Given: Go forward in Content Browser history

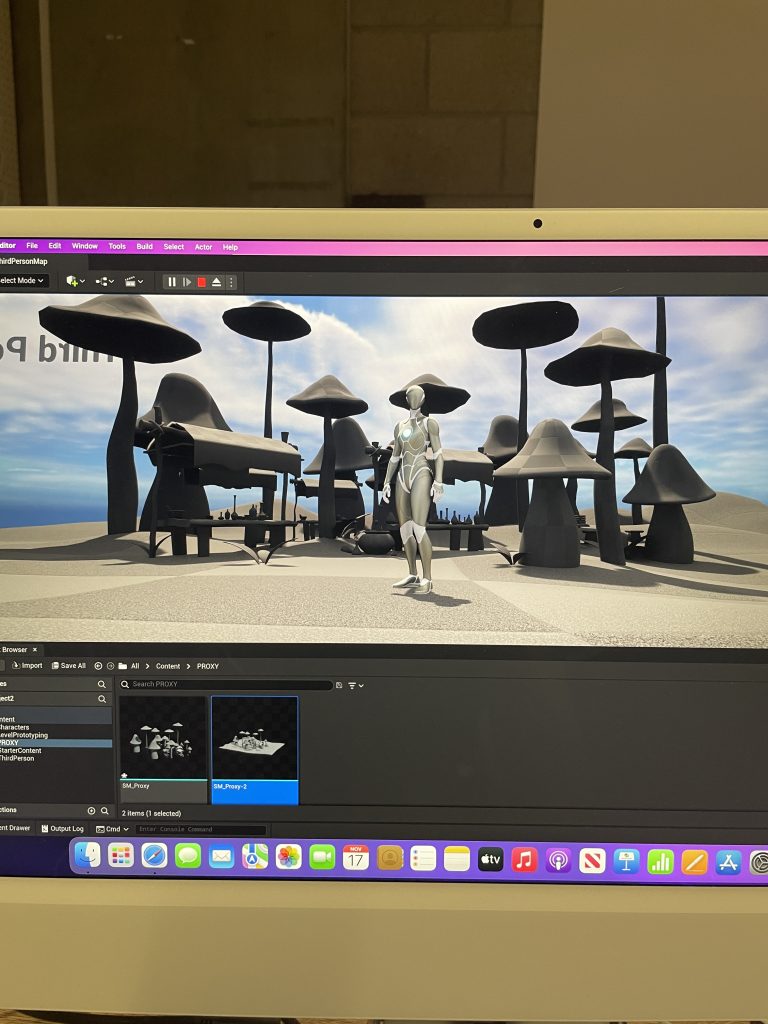Looking at the screenshot, I should tap(110, 666).
